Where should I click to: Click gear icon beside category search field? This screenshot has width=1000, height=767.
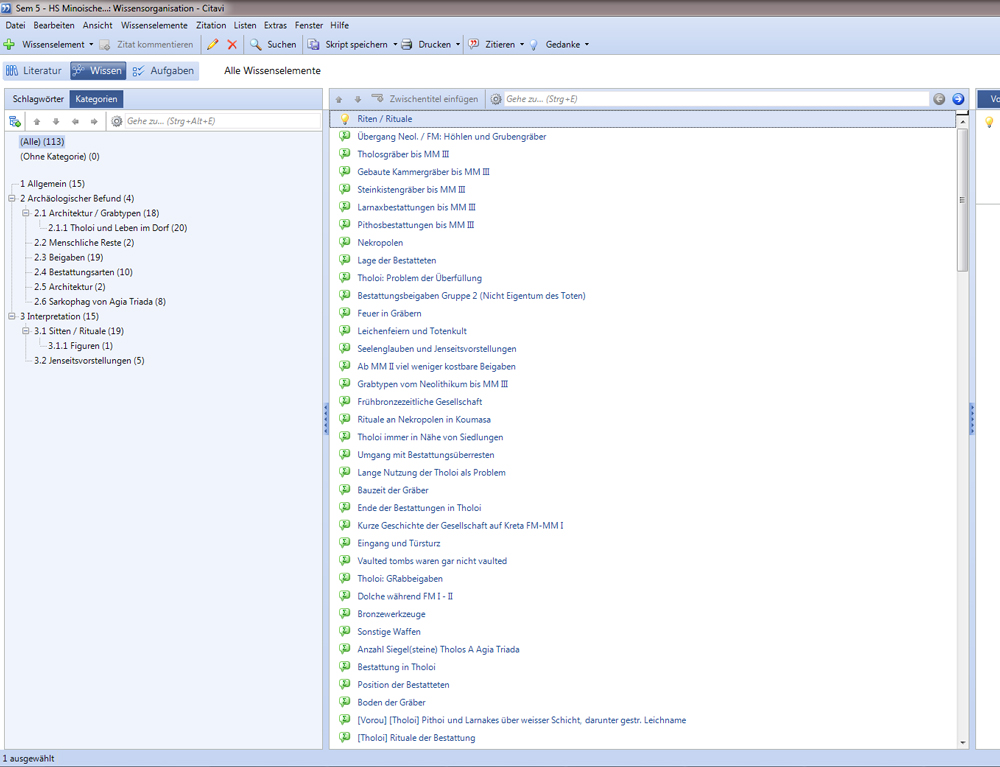coord(117,121)
